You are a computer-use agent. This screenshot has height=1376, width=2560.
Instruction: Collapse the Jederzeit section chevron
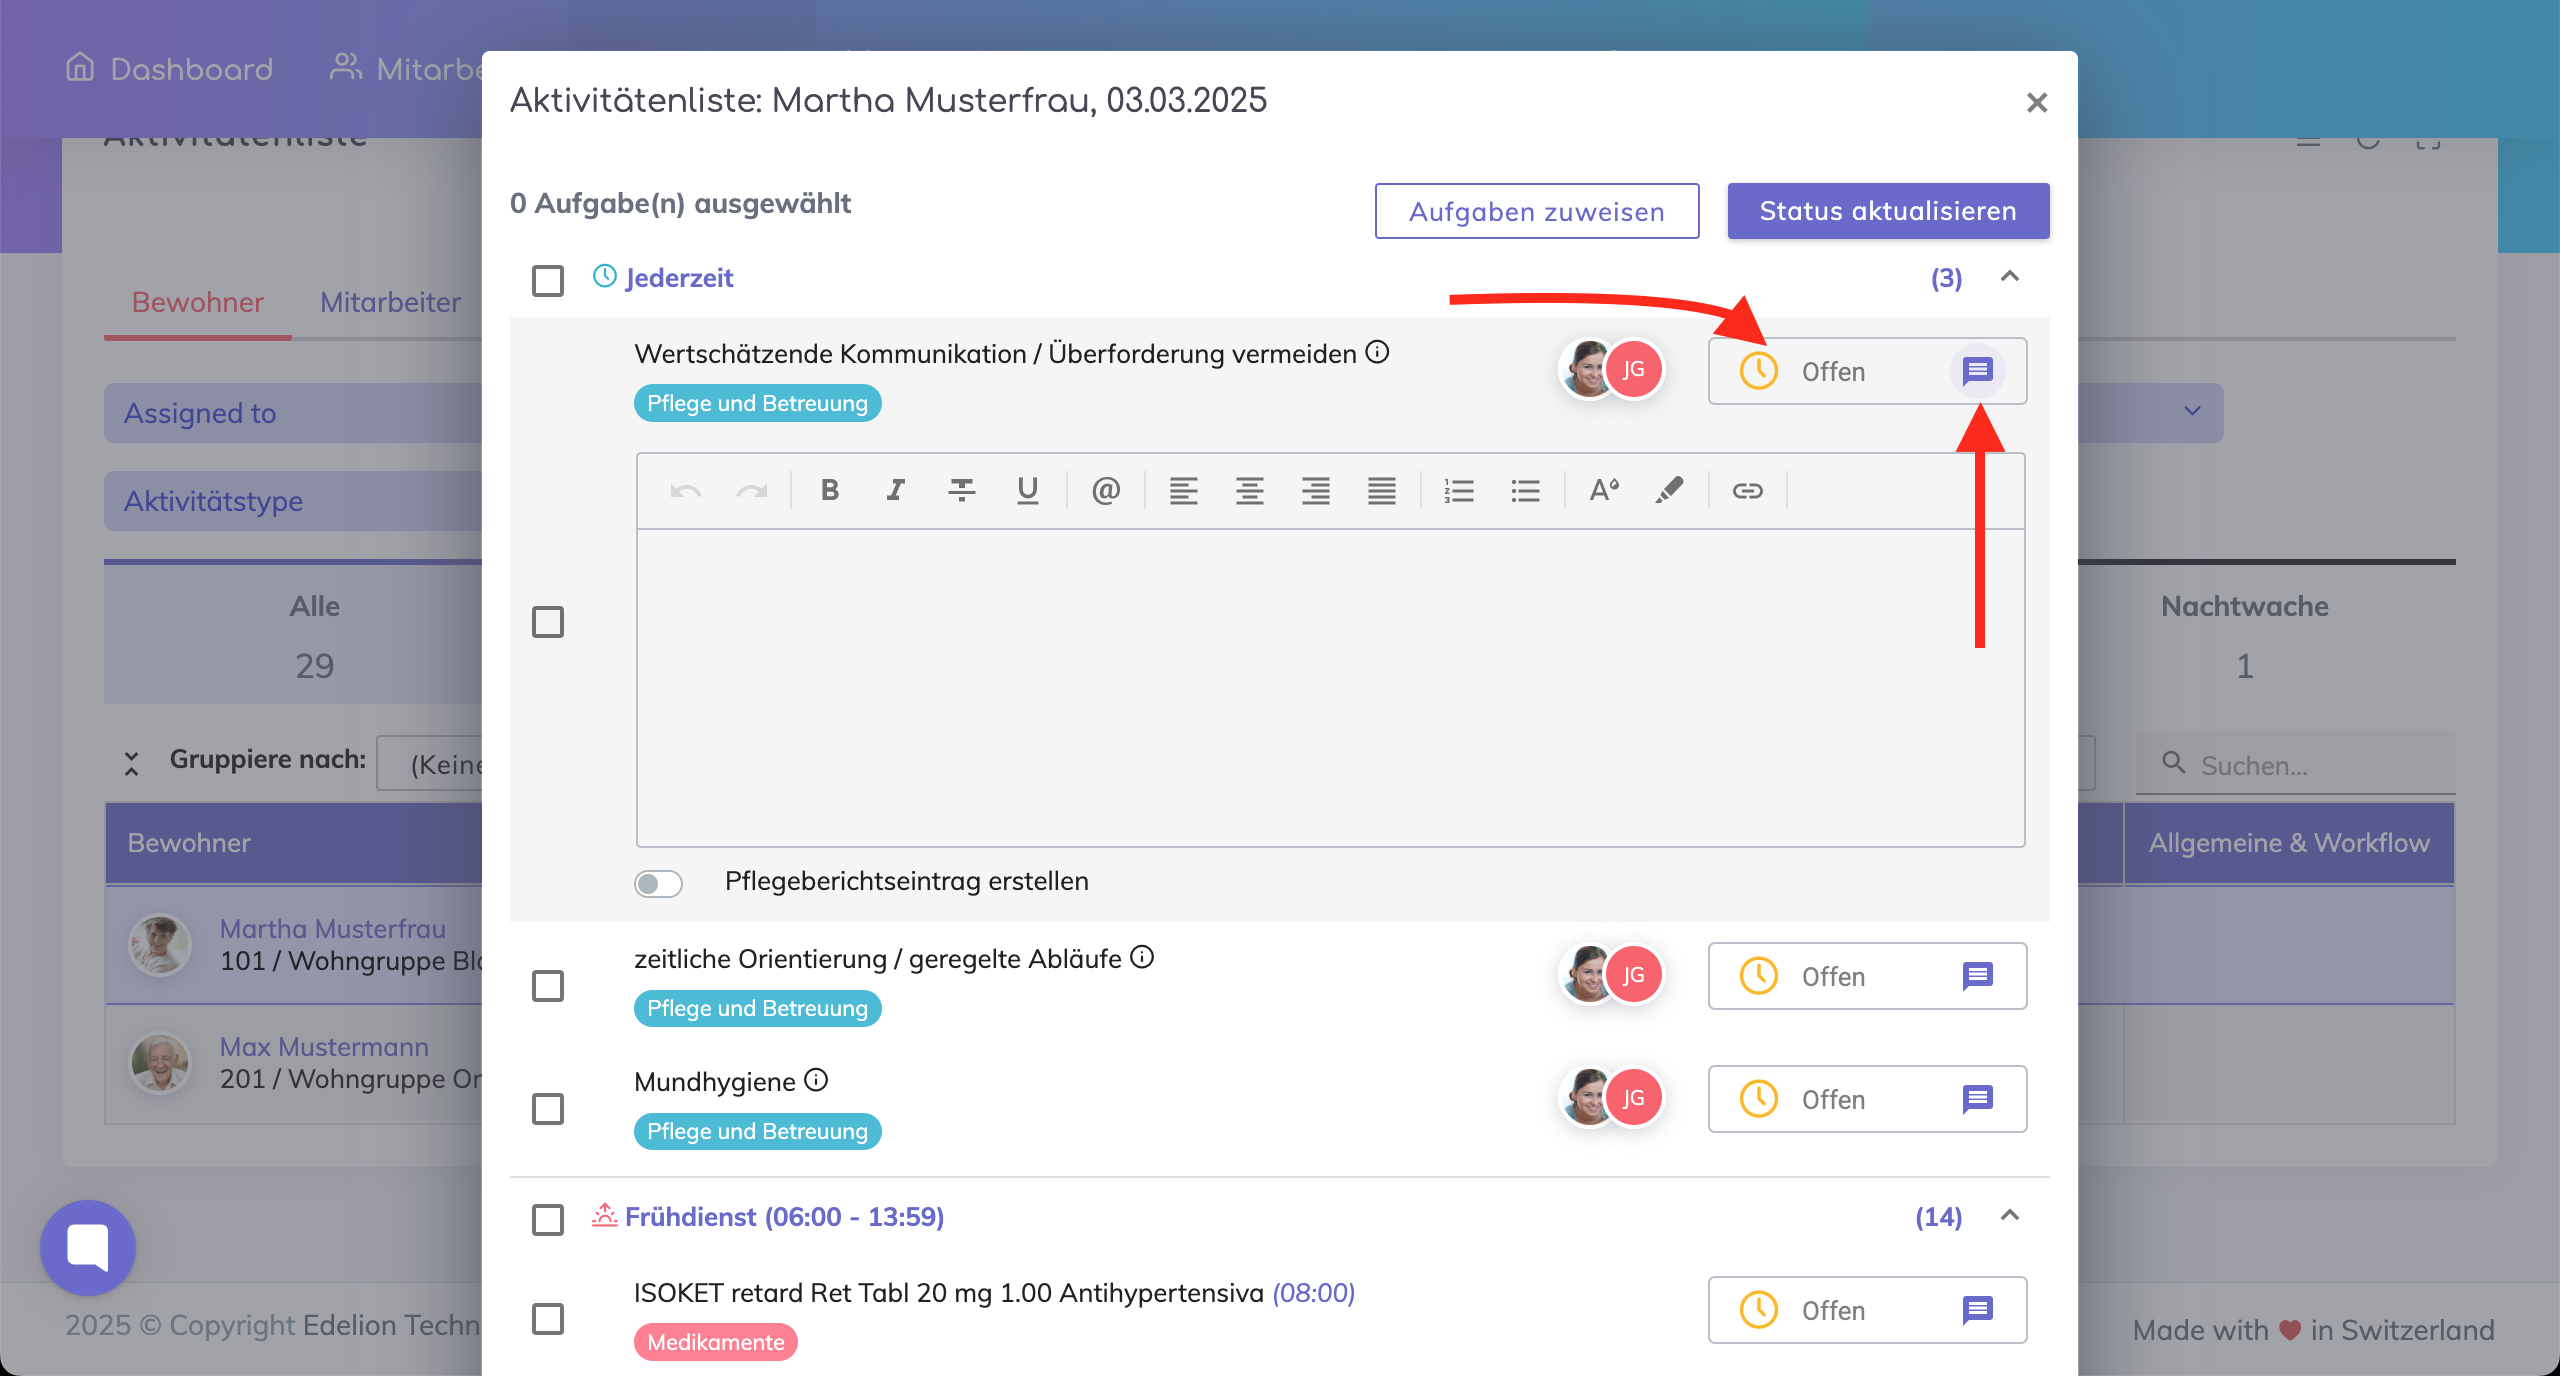click(2010, 277)
